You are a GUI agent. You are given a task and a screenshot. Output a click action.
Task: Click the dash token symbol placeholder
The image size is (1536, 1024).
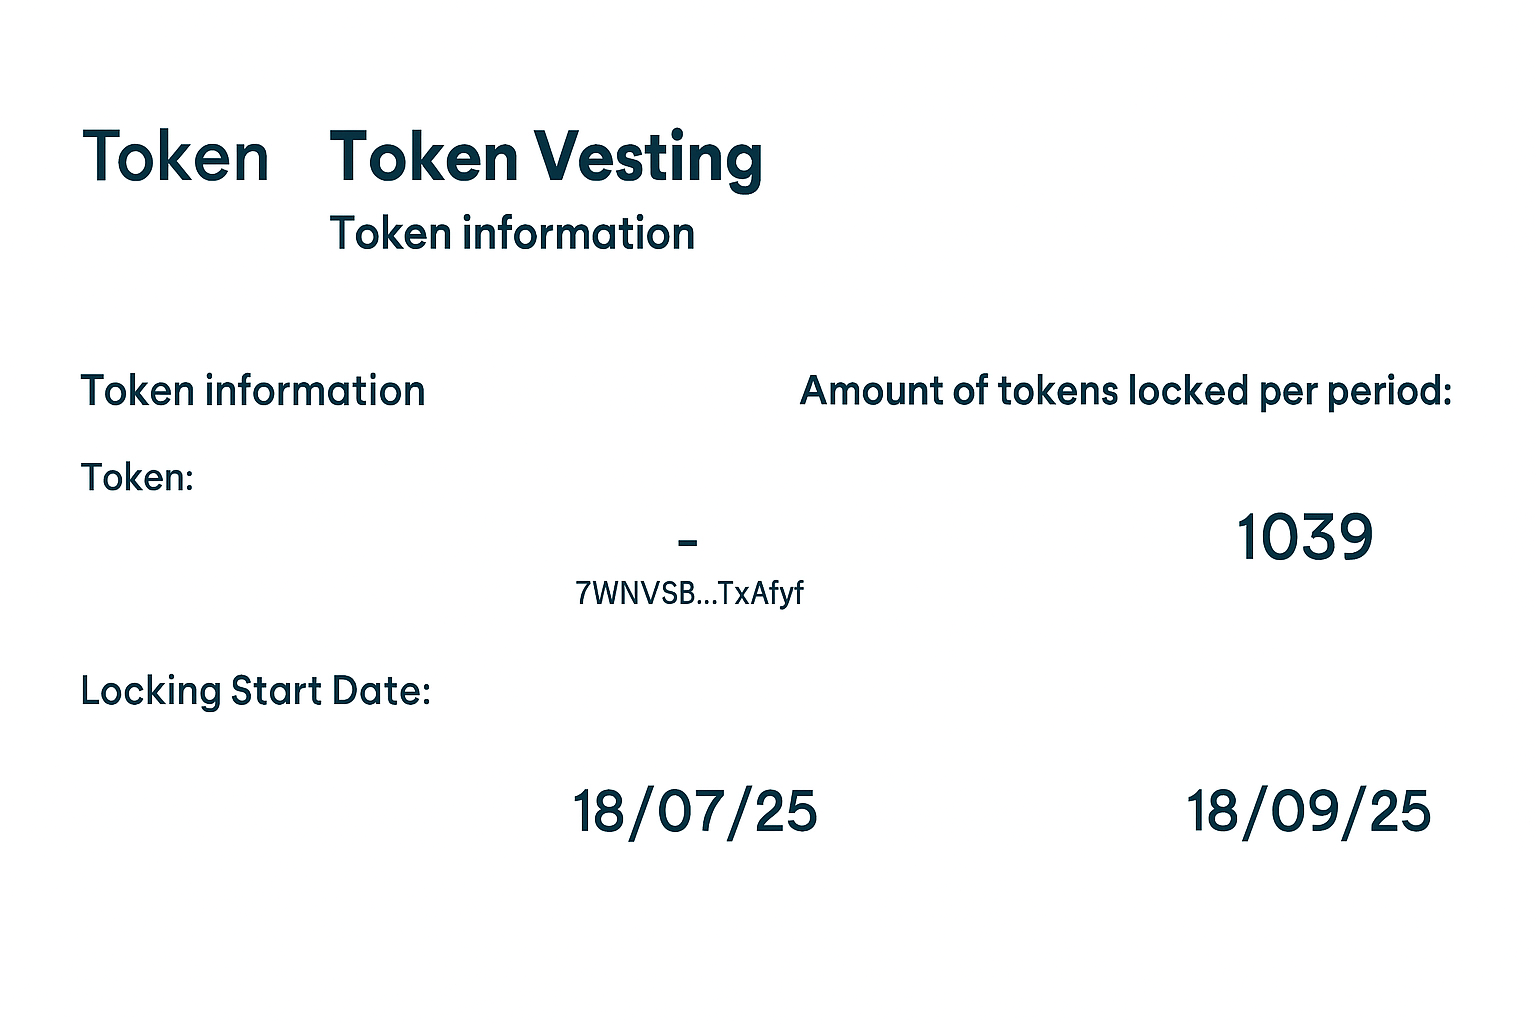coord(687,543)
